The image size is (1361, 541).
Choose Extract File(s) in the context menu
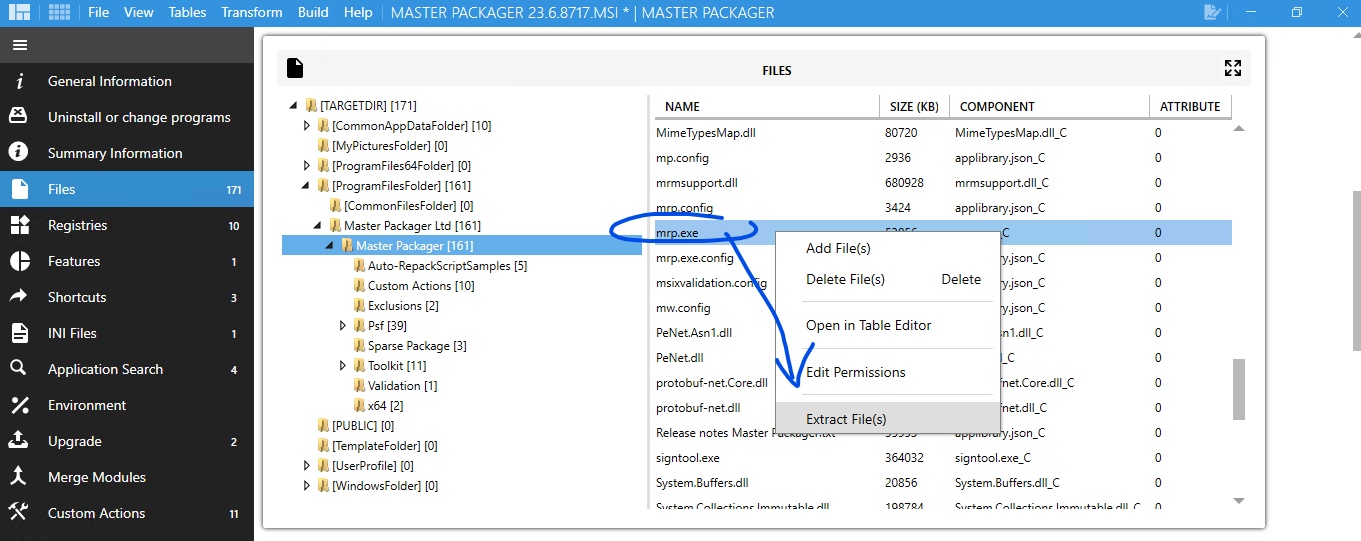pos(888,419)
